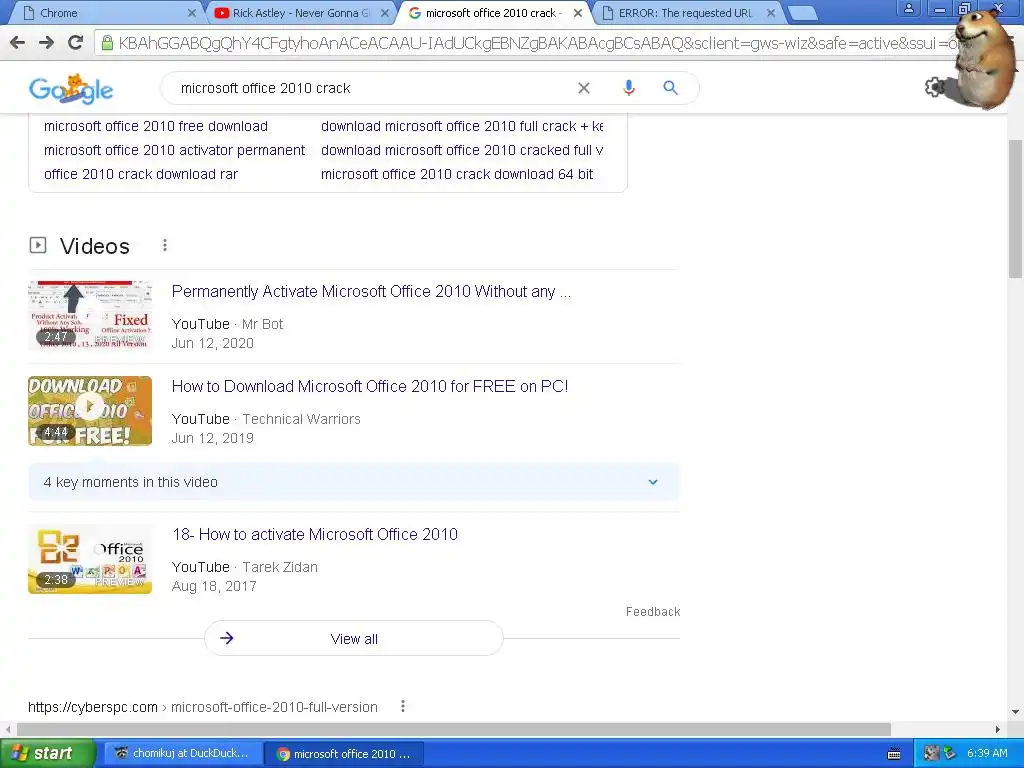Click the padlock icon in the address bar
This screenshot has width=1024, height=768.
tap(107, 43)
